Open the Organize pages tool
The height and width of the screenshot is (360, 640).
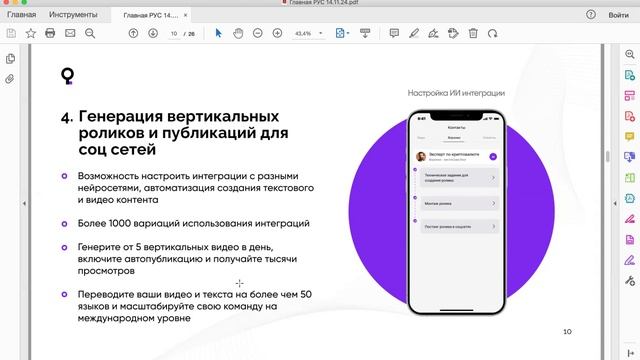click(630, 178)
